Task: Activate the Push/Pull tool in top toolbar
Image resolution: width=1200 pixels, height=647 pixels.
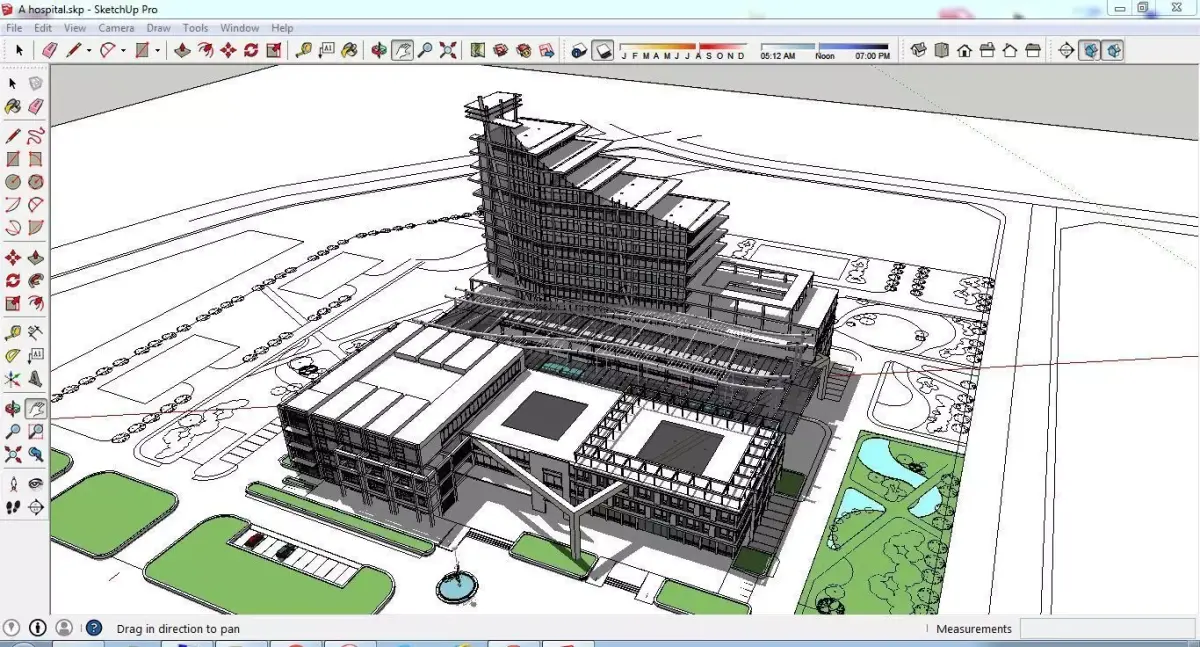Action: click(x=182, y=50)
